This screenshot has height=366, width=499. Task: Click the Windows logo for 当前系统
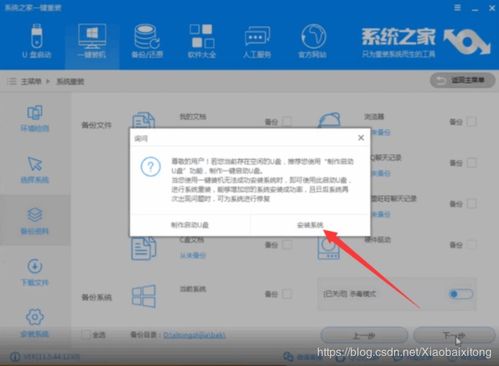pos(144,296)
